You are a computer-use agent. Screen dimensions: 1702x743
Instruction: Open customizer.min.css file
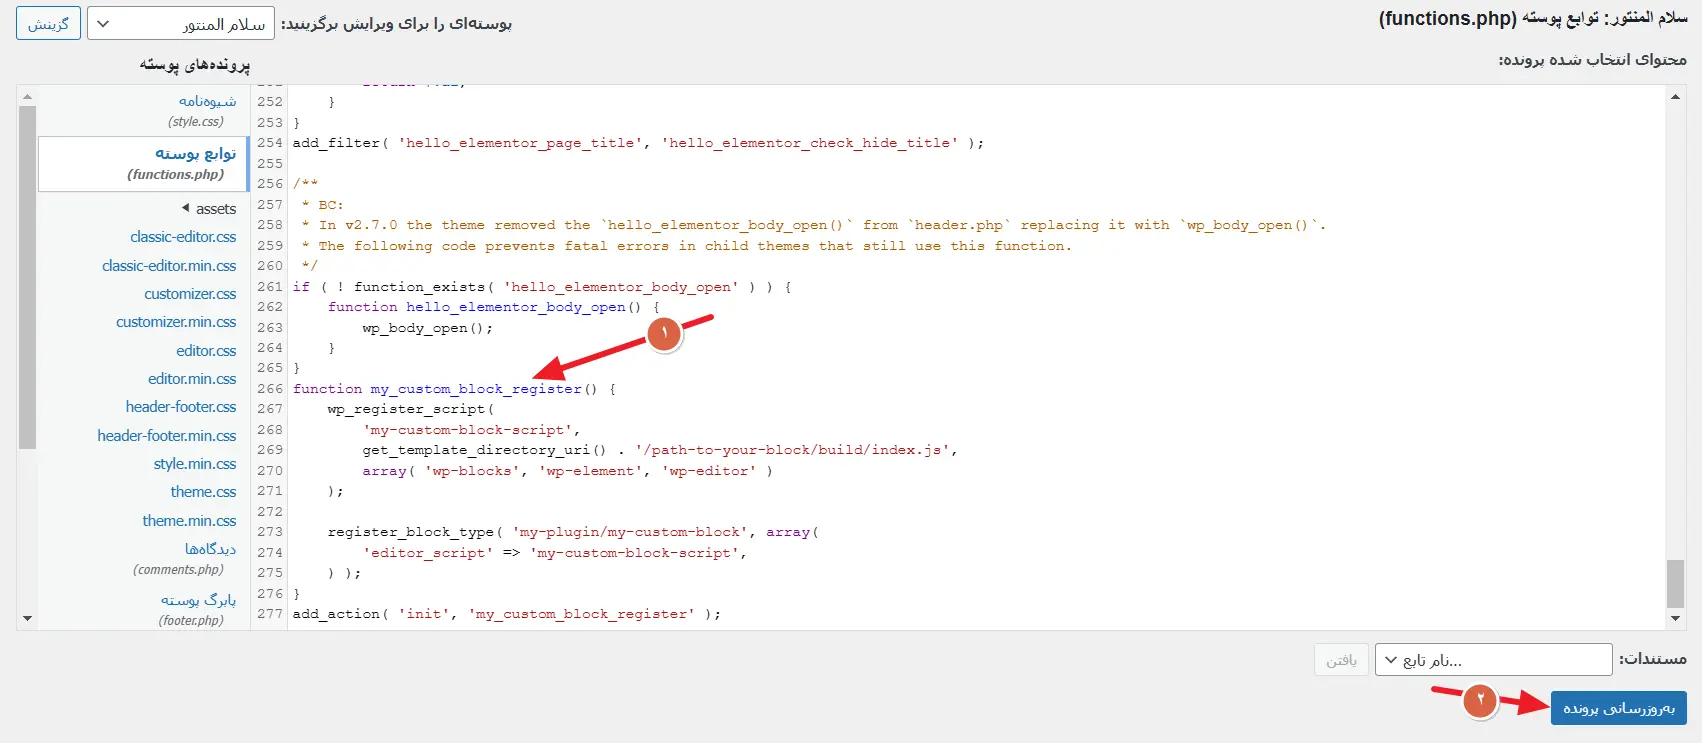(176, 322)
